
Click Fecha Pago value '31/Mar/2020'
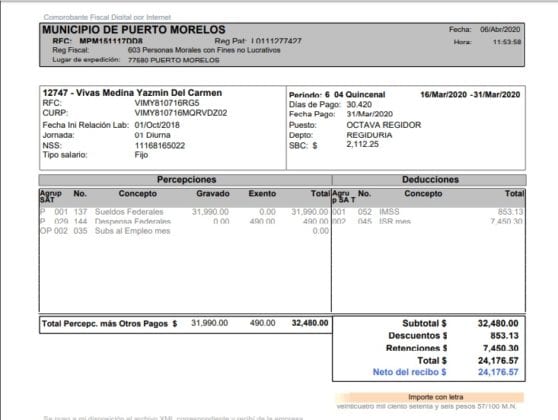(370, 114)
